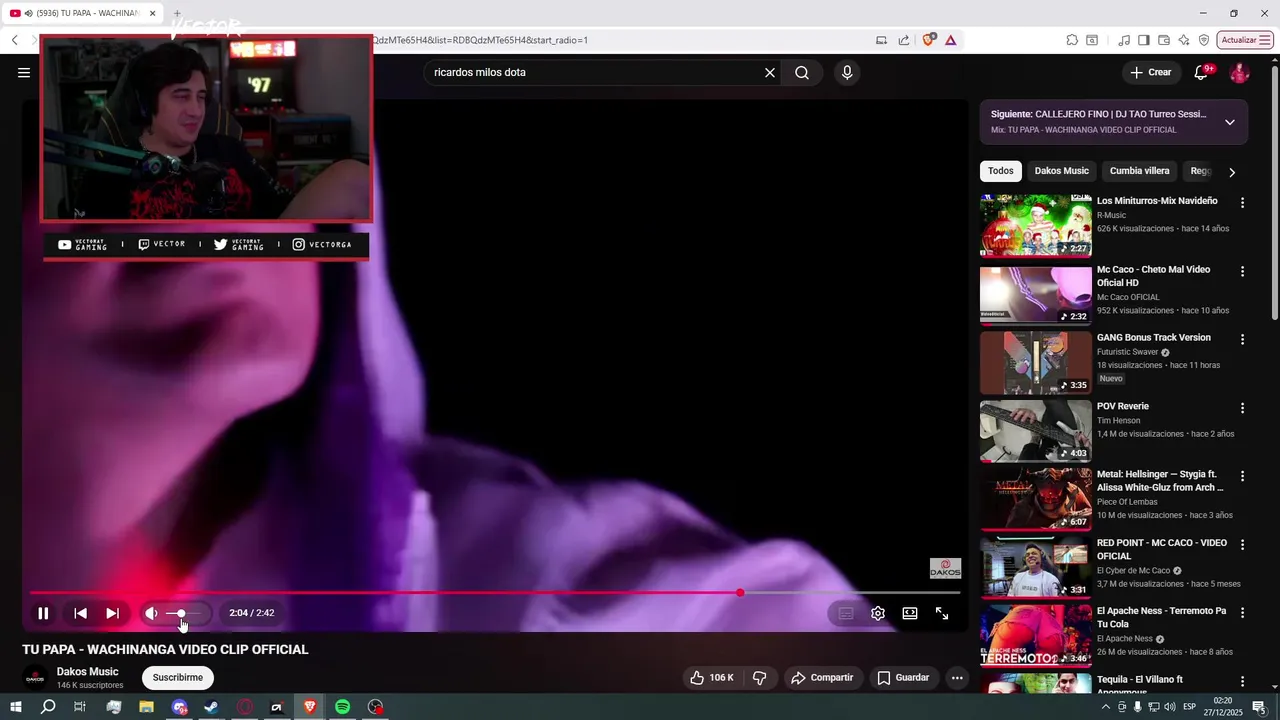
Task: Toggle subtitles on the player
Action: pyautogui.click(x=846, y=613)
